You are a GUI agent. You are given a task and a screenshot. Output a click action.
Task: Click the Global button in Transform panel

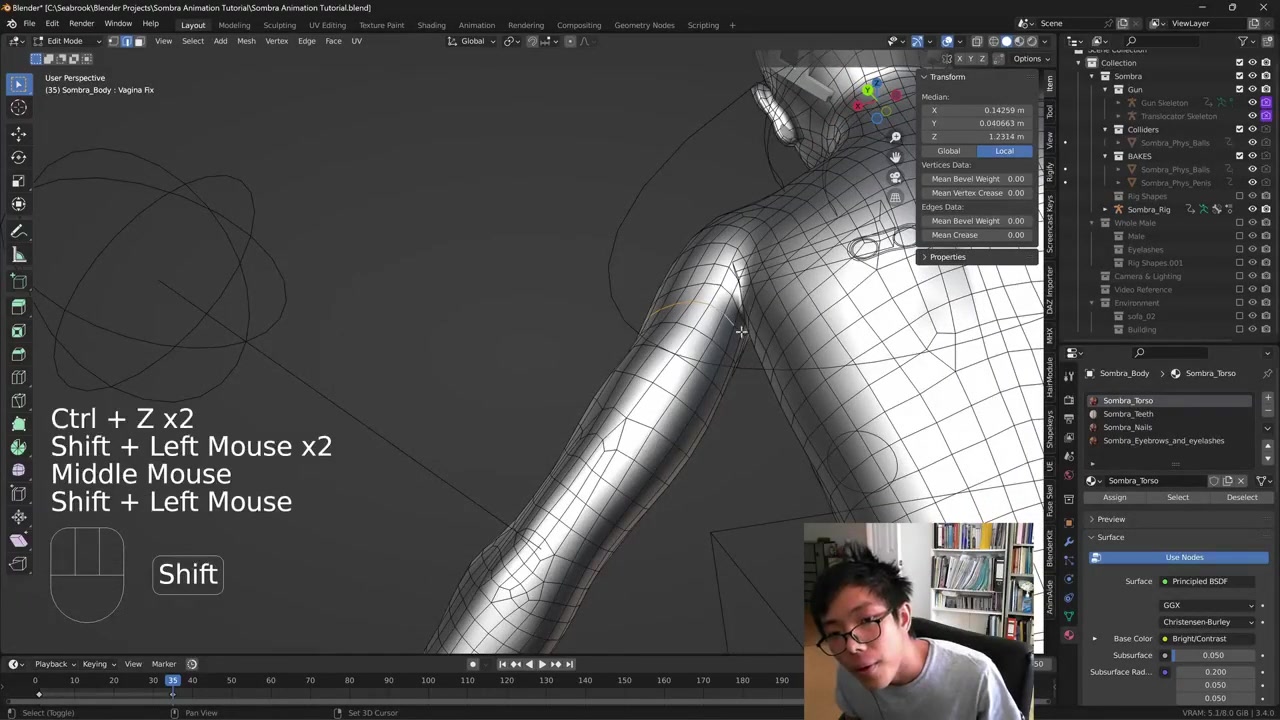[x=948, y=151]
